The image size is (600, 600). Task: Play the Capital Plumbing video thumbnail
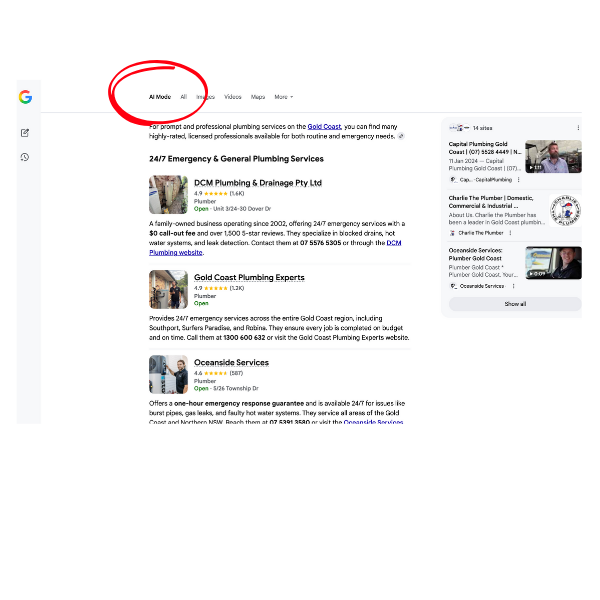point(553,157)
